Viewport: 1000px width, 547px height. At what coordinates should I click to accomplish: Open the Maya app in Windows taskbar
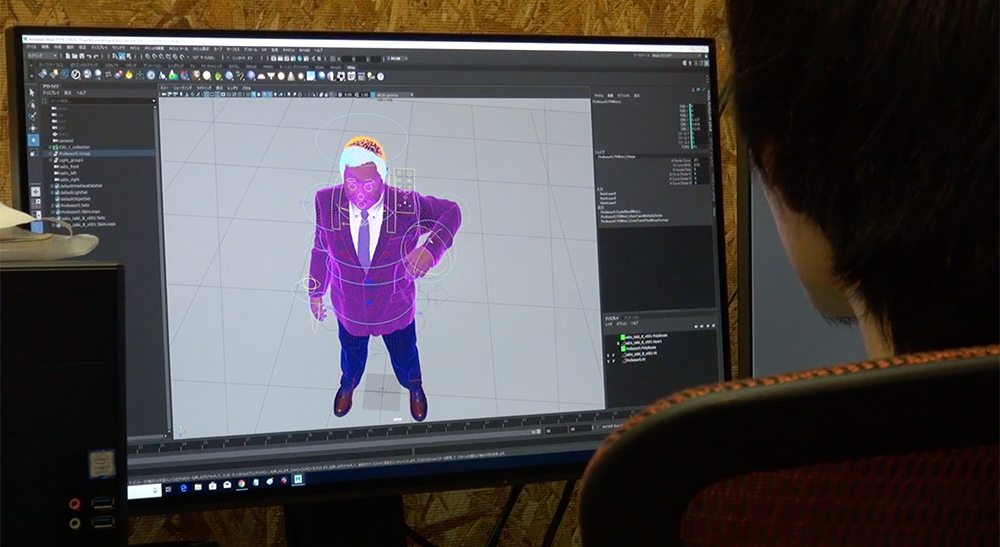(x=298, y=480)
